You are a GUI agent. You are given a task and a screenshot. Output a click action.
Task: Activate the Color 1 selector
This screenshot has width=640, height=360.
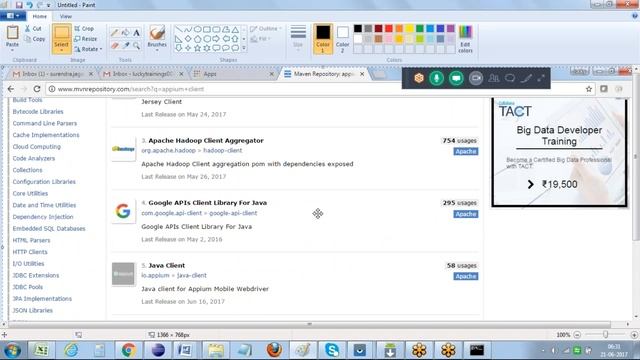click(323, 39)
